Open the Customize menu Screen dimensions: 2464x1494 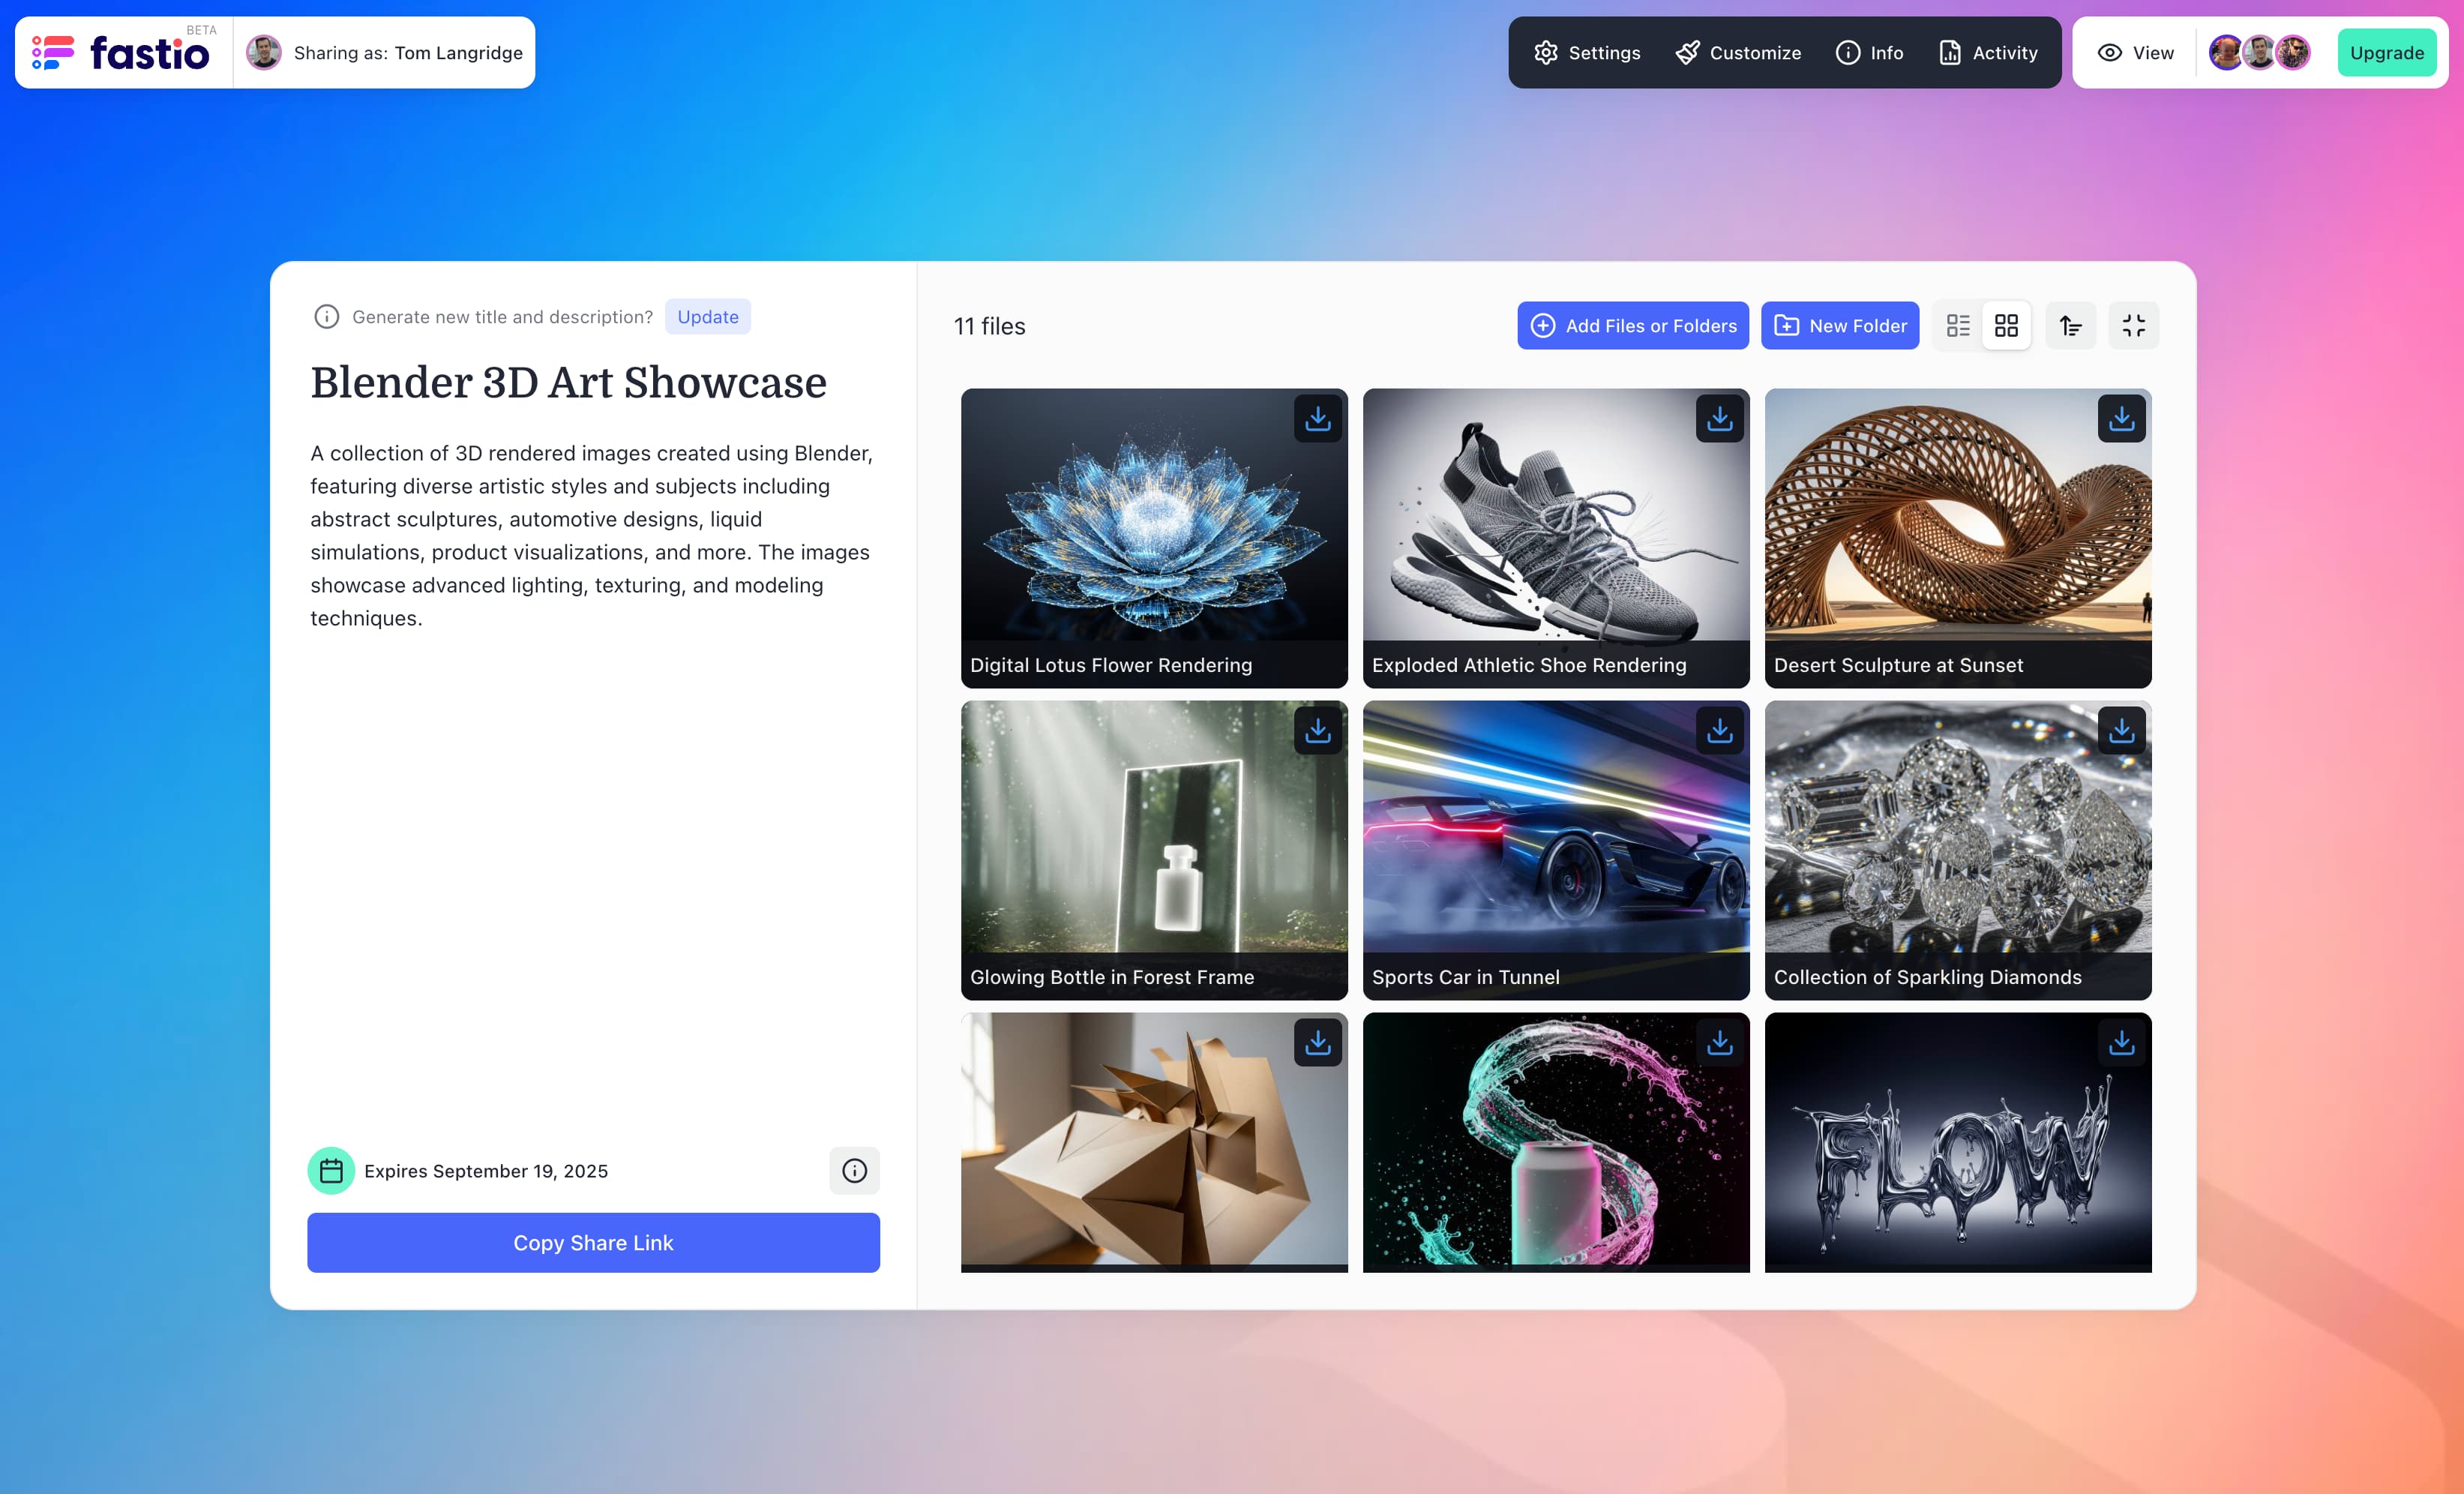1739,53
